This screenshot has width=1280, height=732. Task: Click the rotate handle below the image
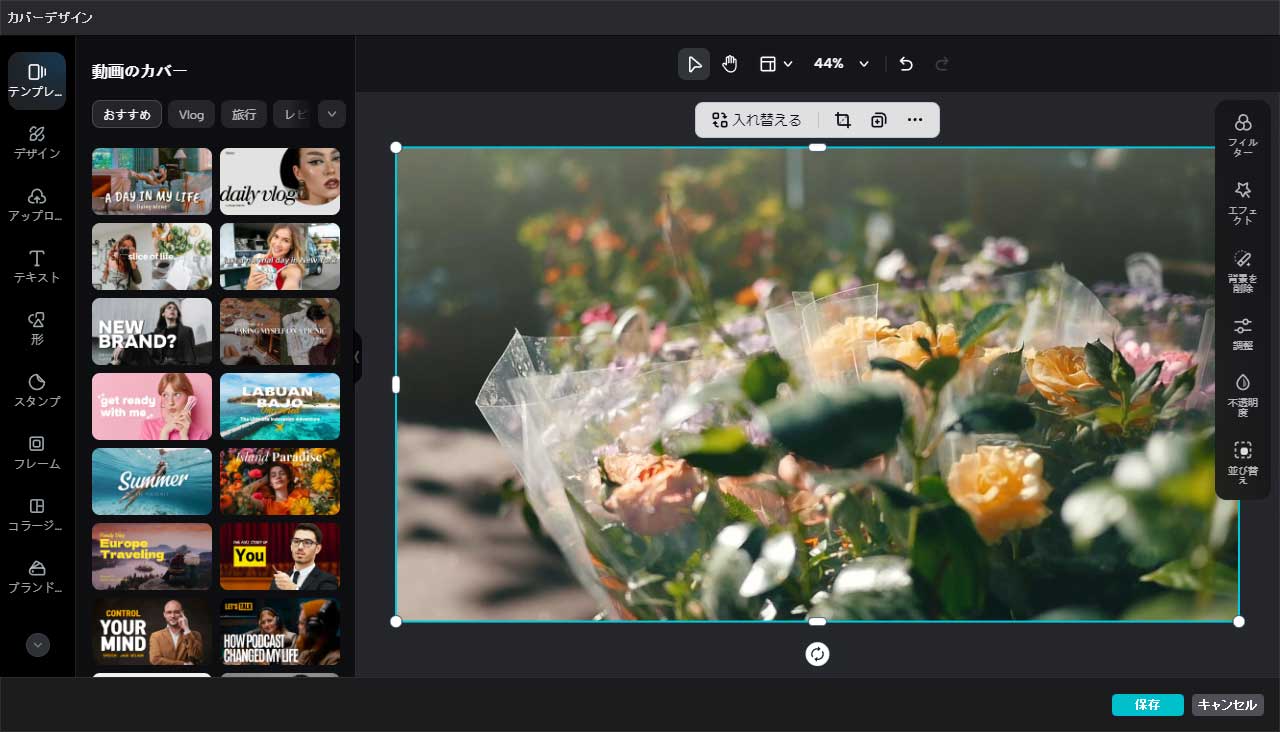pyautogui.click(x=817, y=654)
